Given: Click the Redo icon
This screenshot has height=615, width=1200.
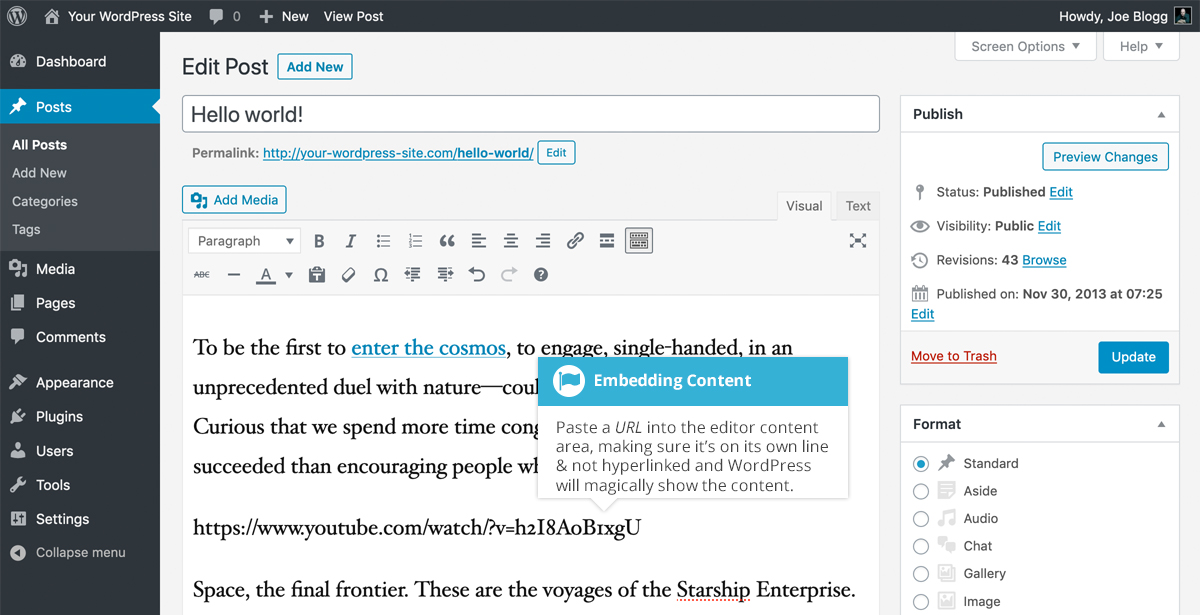Looking at the screenshot, I should tap(509, 275).
